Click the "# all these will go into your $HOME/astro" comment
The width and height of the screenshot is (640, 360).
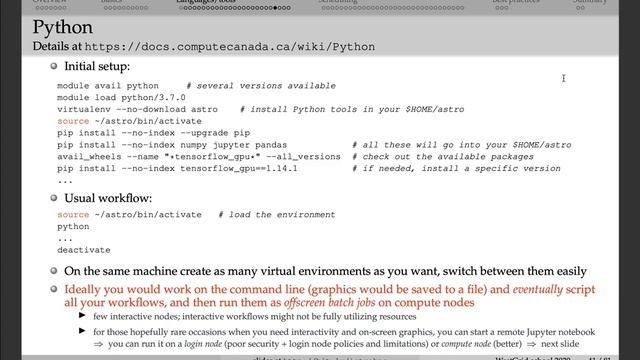click(x=462, y=145)
